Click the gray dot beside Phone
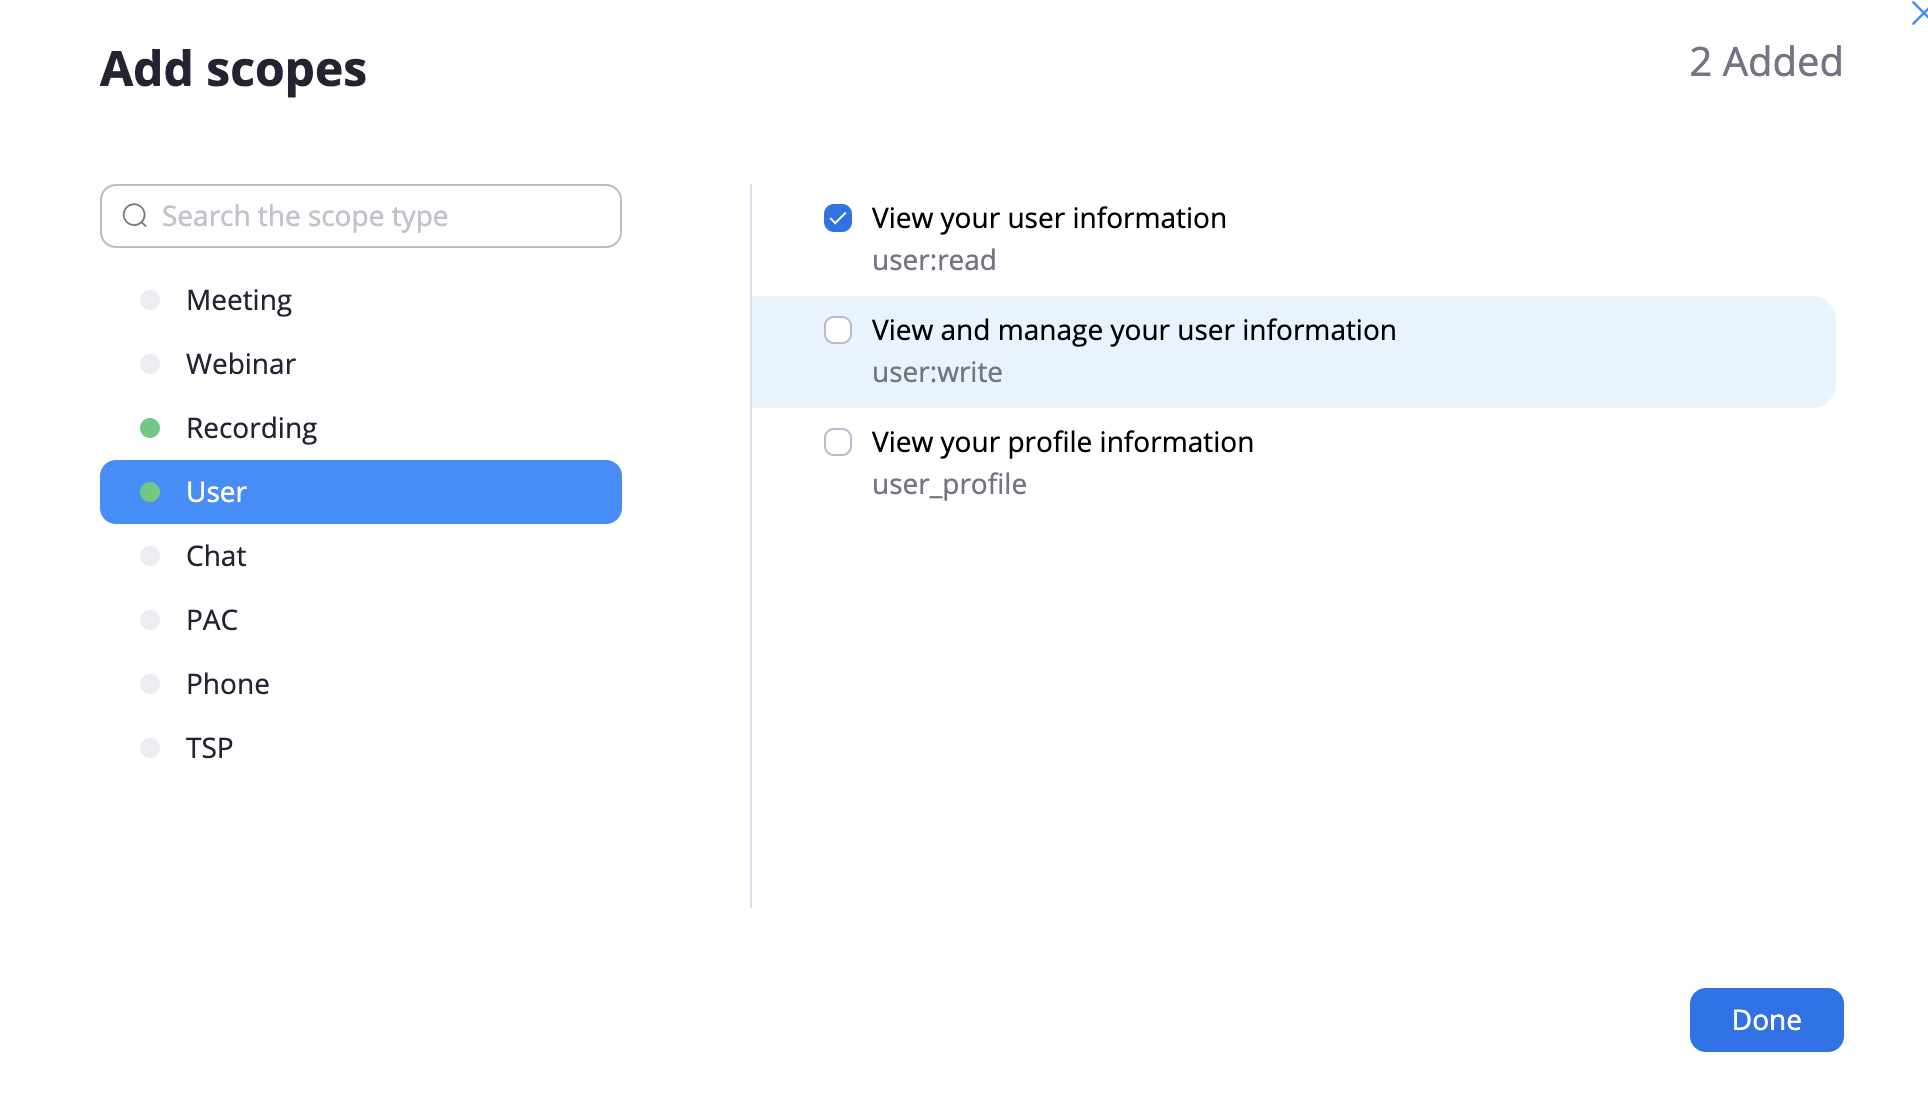This screenshot has width=1928, height=1106. click(x=150, y=684)
